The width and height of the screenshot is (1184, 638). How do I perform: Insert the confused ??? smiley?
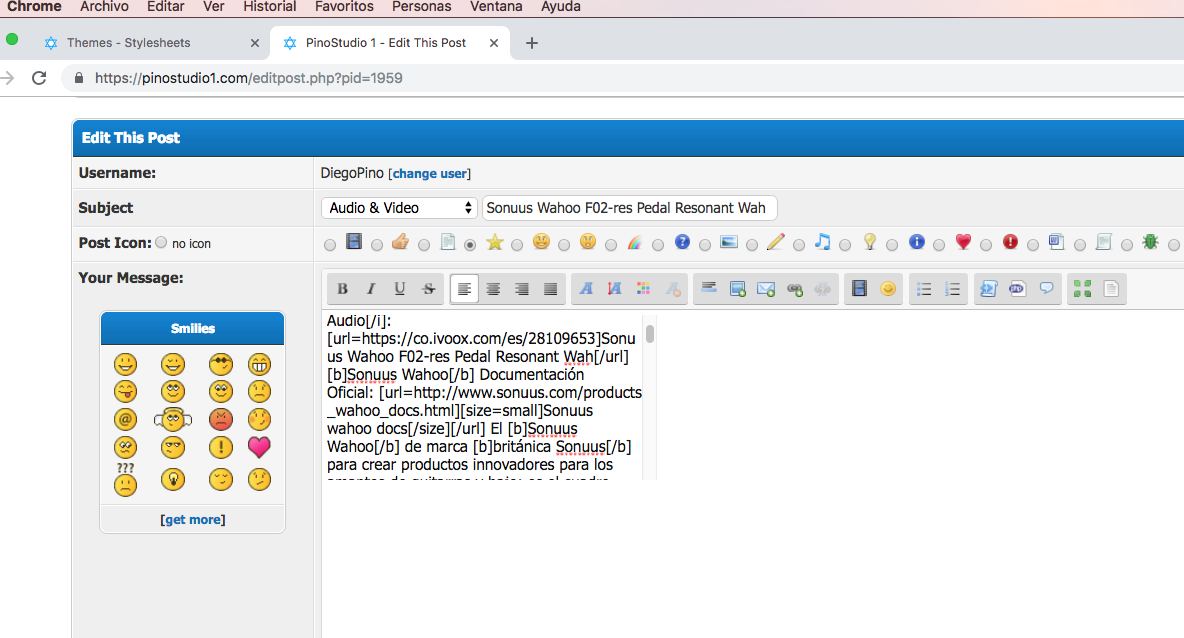[x=125, y=479]
